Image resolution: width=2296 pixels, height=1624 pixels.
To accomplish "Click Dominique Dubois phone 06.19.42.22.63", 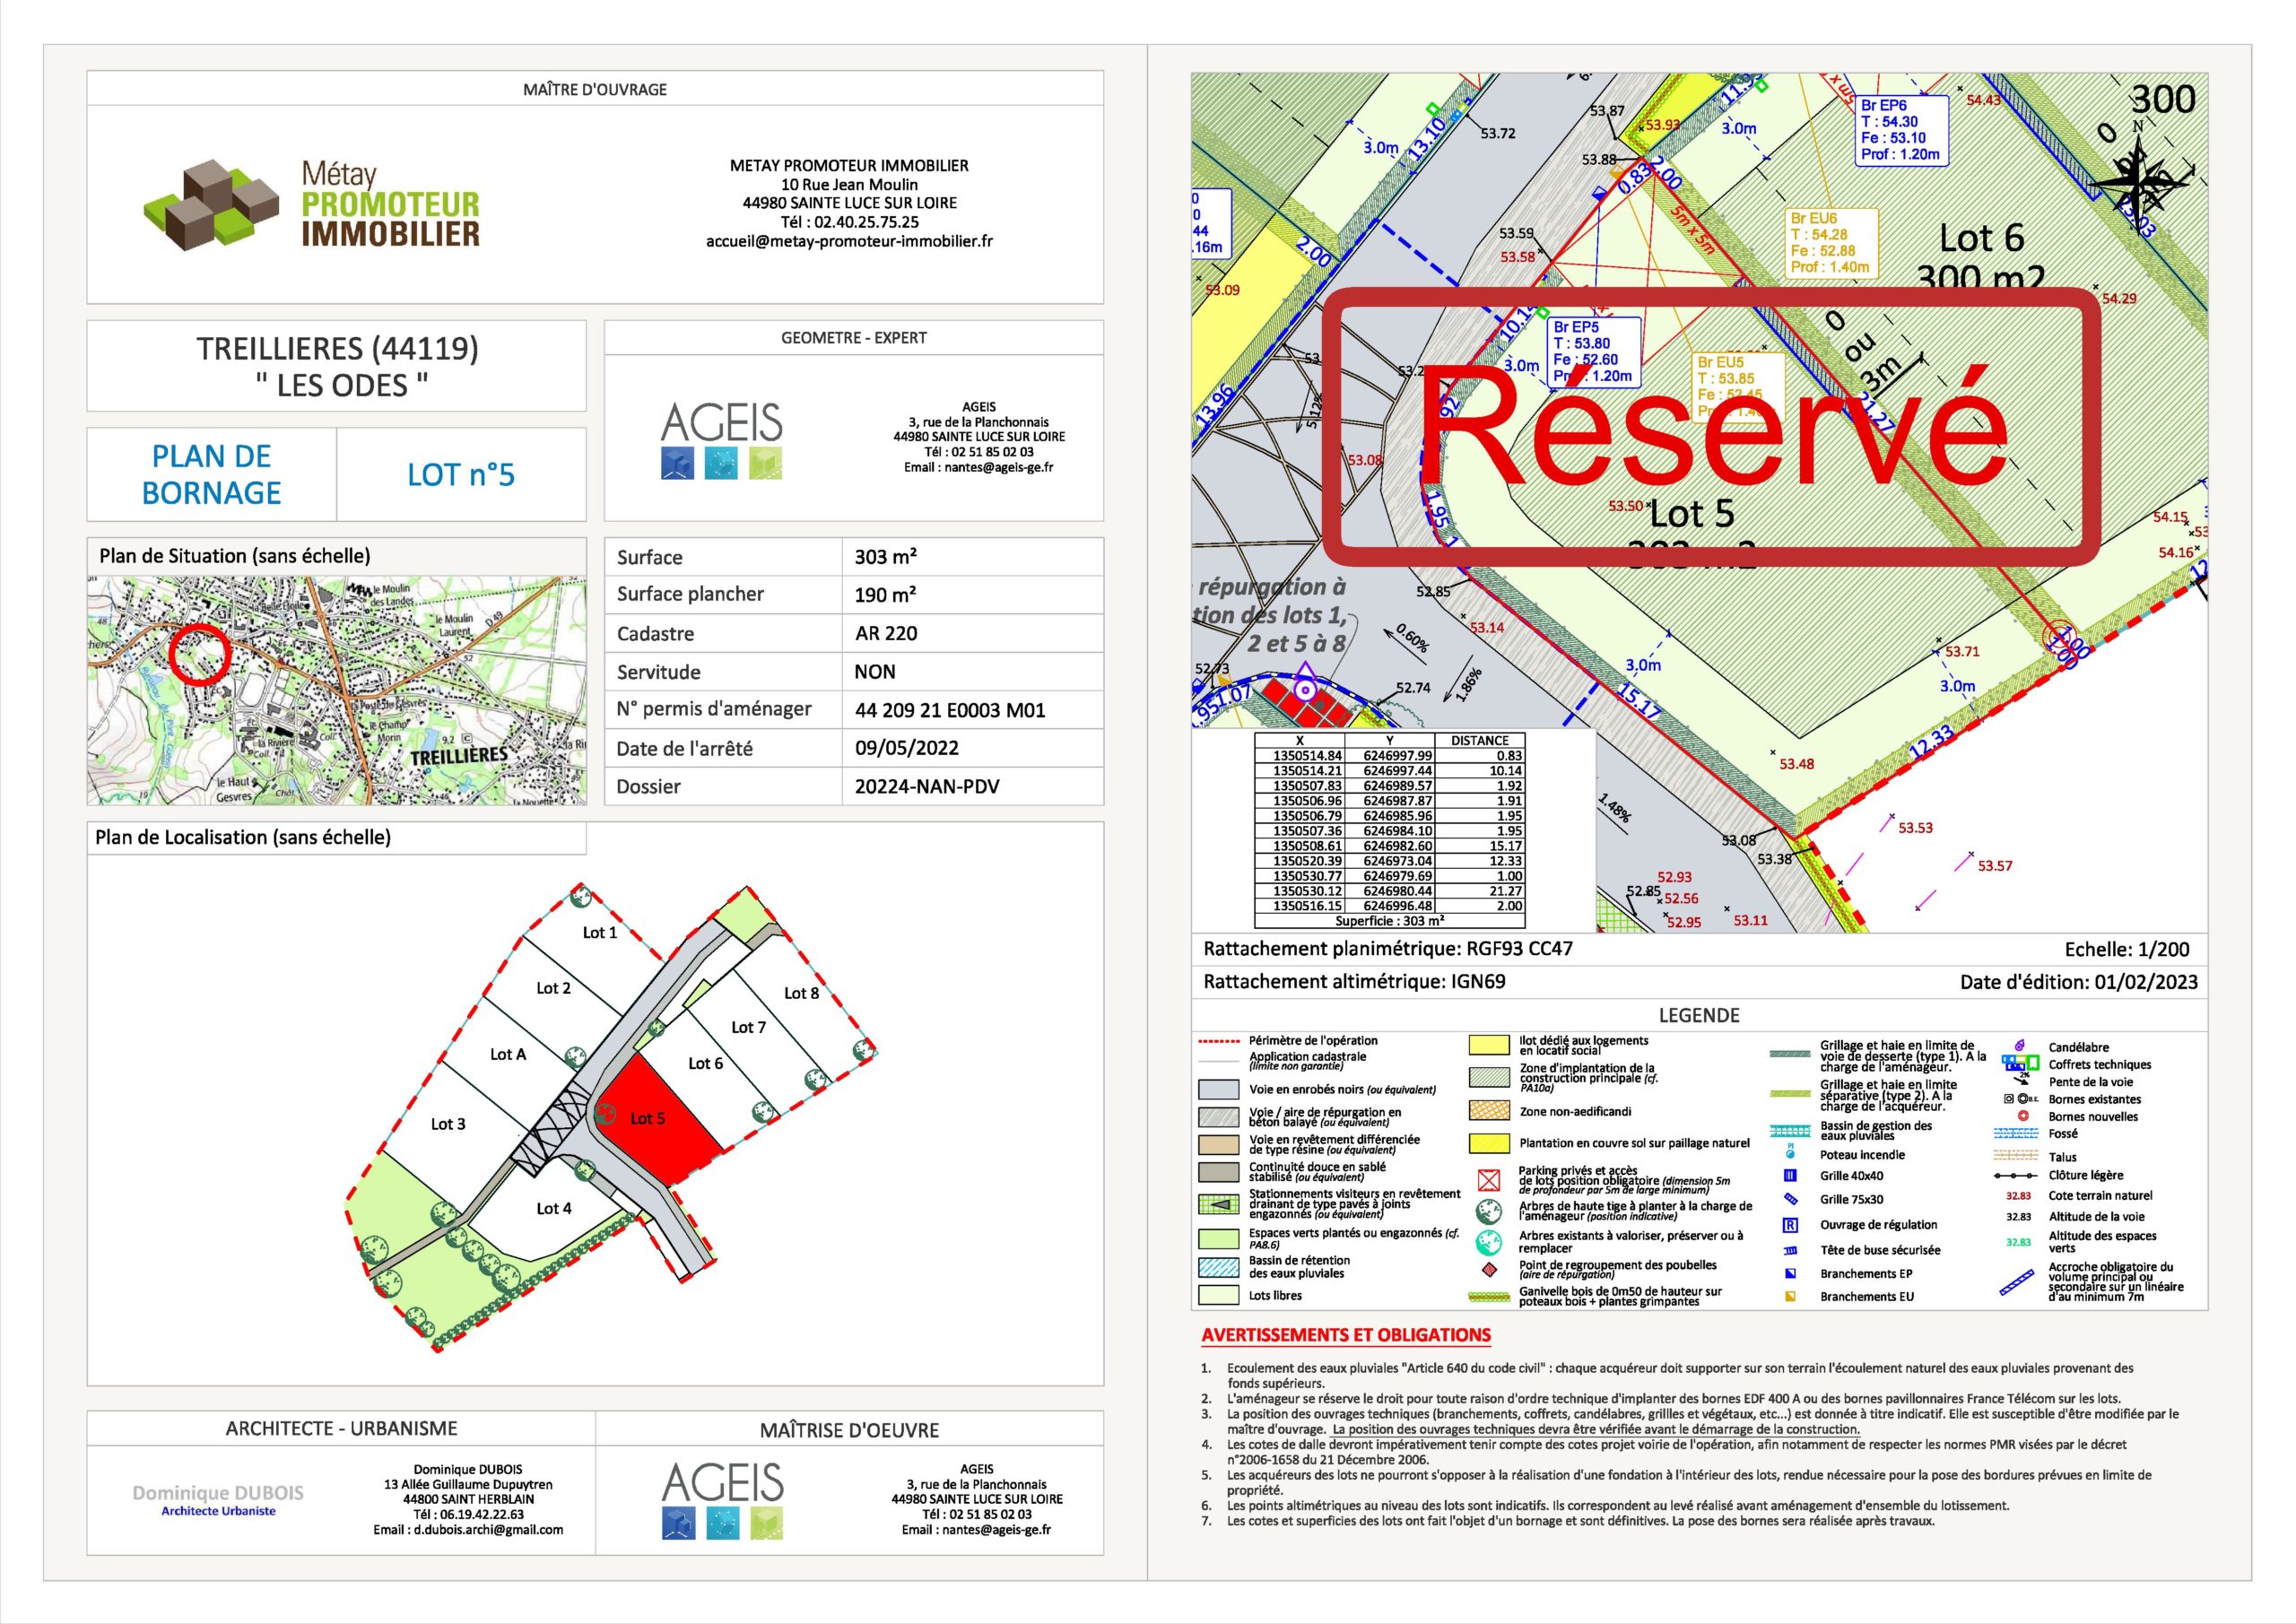I will (x=468, y=1514).
